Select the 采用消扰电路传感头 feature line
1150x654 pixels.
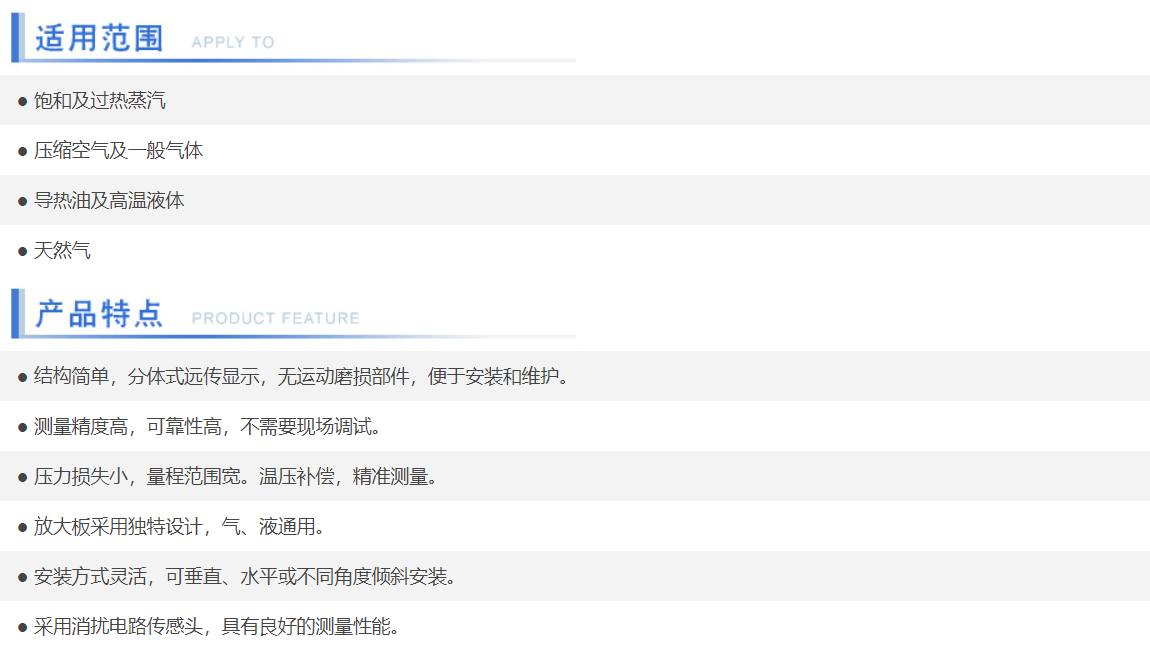(216, 626)
